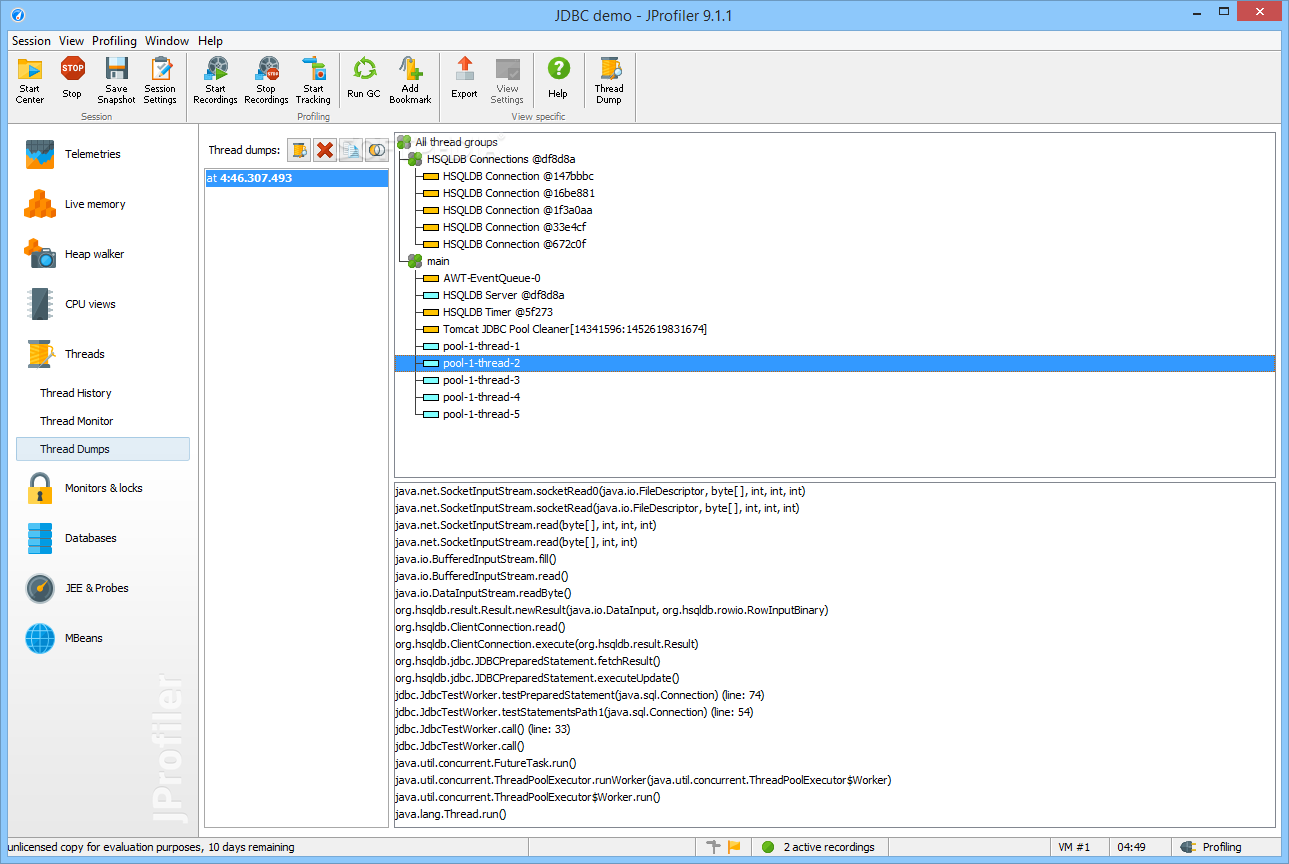Viewport: 1289px width, 864px height.
Task: Click the java.lang.Thread.run() stack frame
Action: (x=451, y=814)
